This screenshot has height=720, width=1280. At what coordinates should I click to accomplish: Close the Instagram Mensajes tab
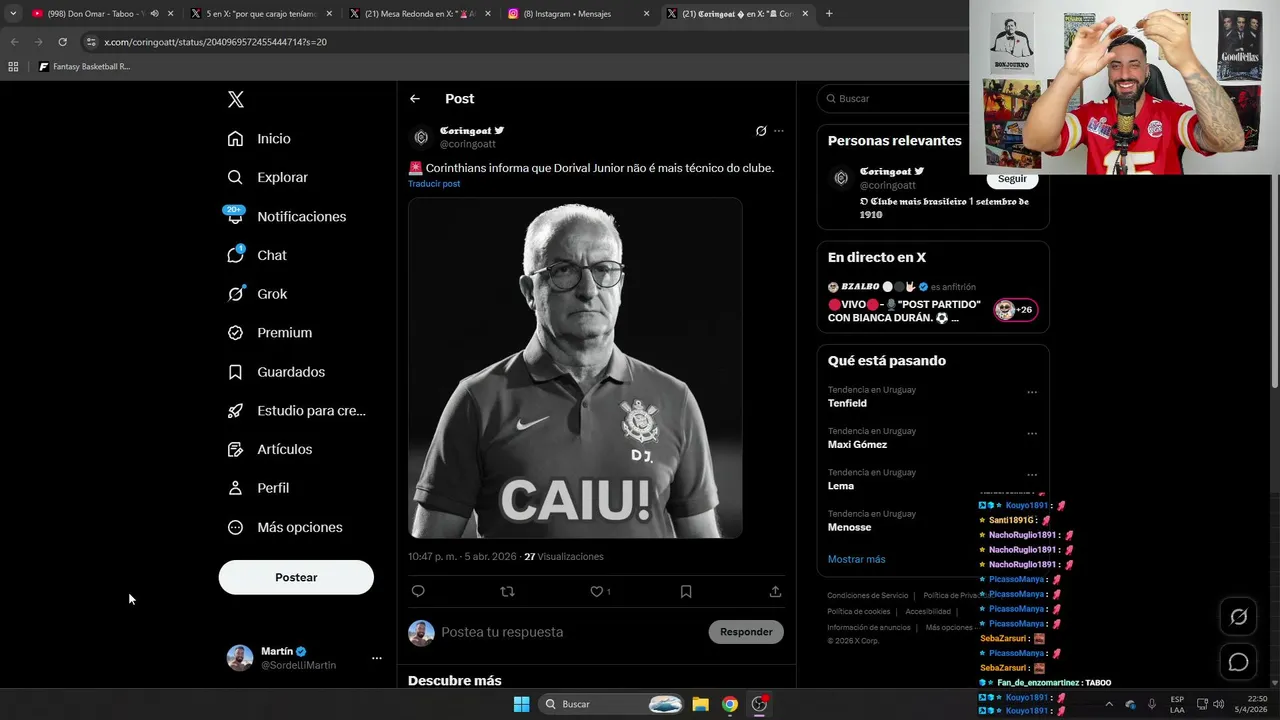pyautogui.click(x=646, y=14)
